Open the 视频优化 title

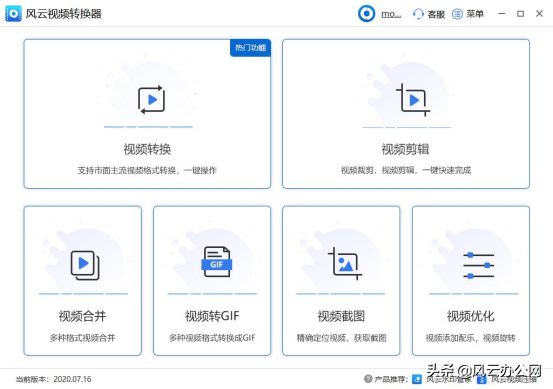pos(471,316)
